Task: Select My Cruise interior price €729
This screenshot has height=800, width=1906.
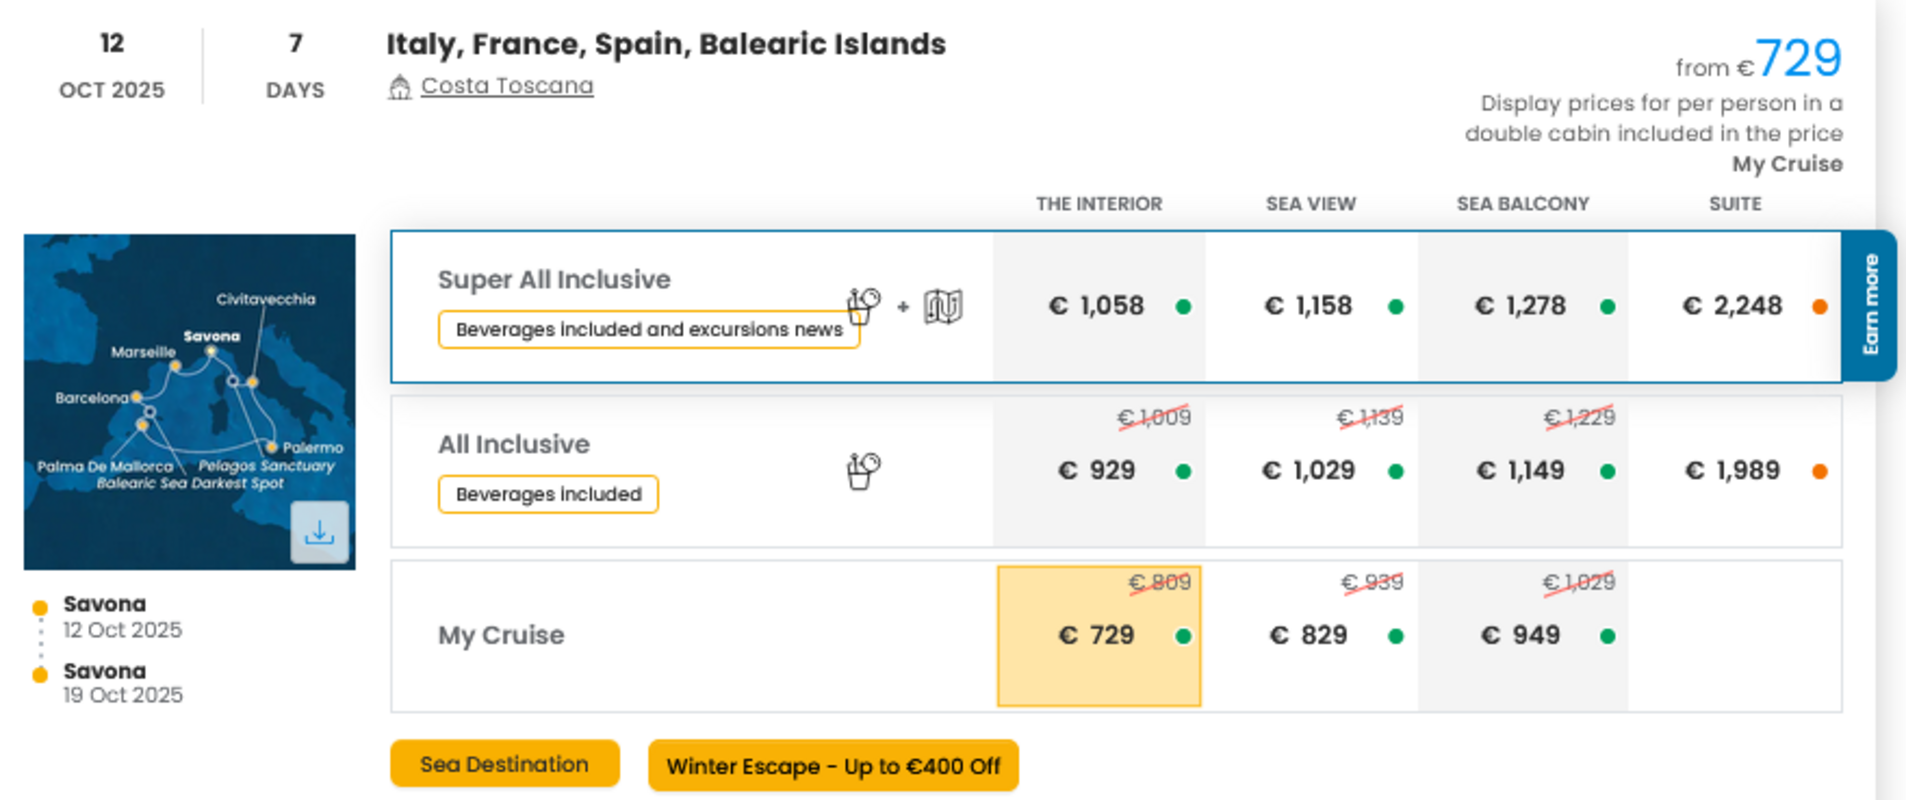Action: click(1099, 636)
